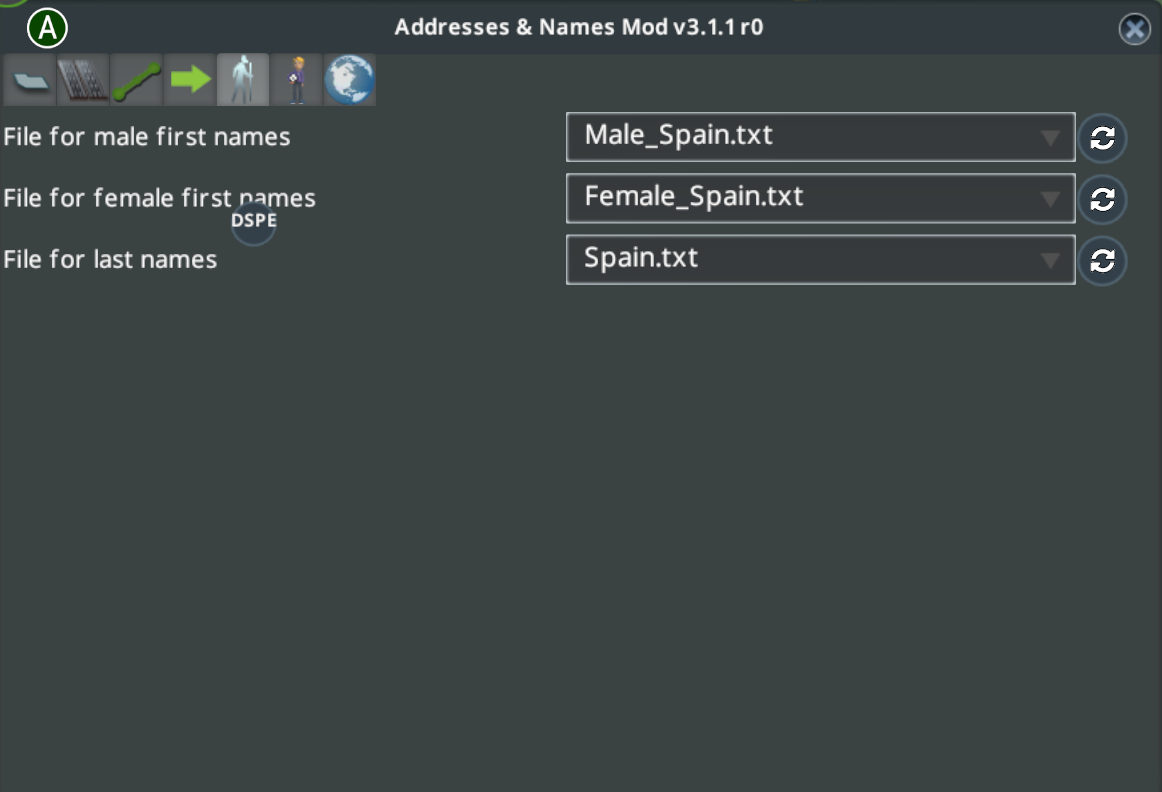Click the 'File for male first names' label
Screen dimensions: 1162x792
point(147,137)
